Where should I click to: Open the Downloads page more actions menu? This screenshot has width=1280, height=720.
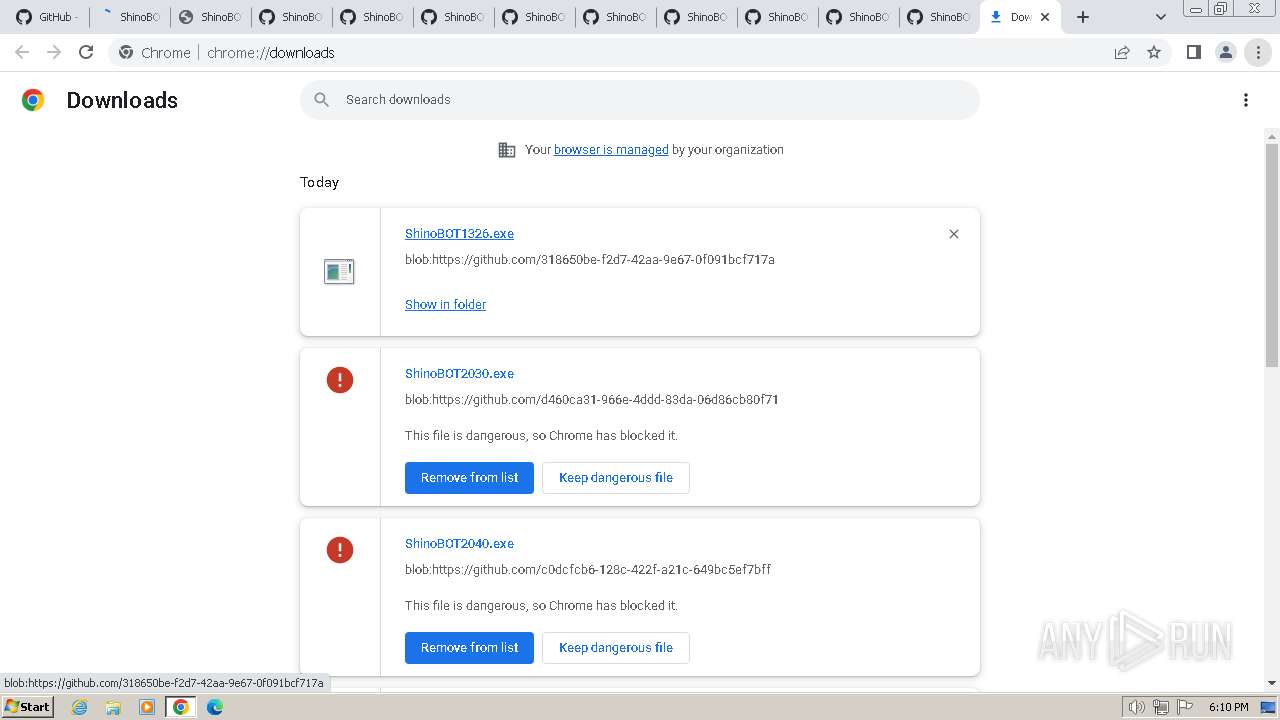coord(1245,100)
